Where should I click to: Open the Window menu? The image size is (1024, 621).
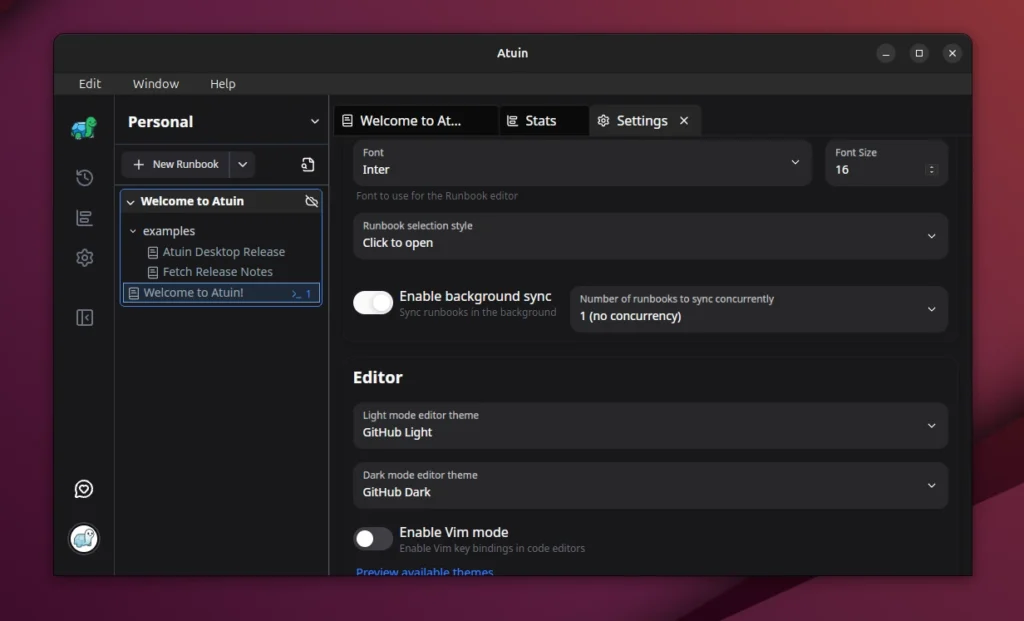[x=156, y=83]
